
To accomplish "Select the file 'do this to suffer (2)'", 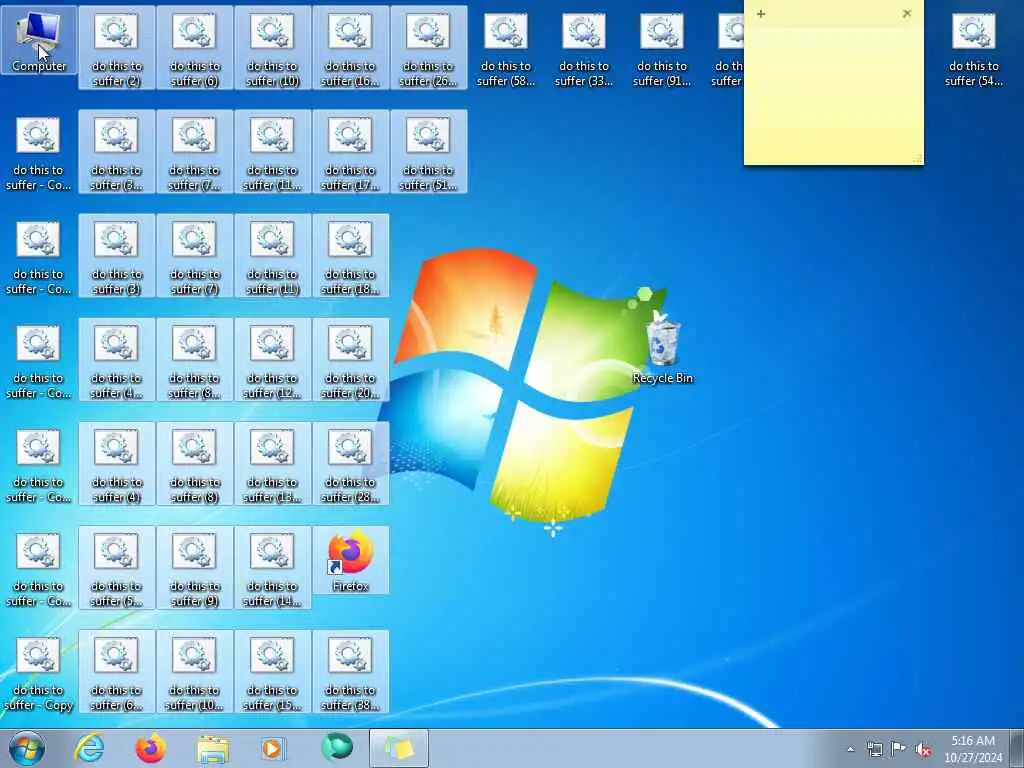I will click(117, 48).
